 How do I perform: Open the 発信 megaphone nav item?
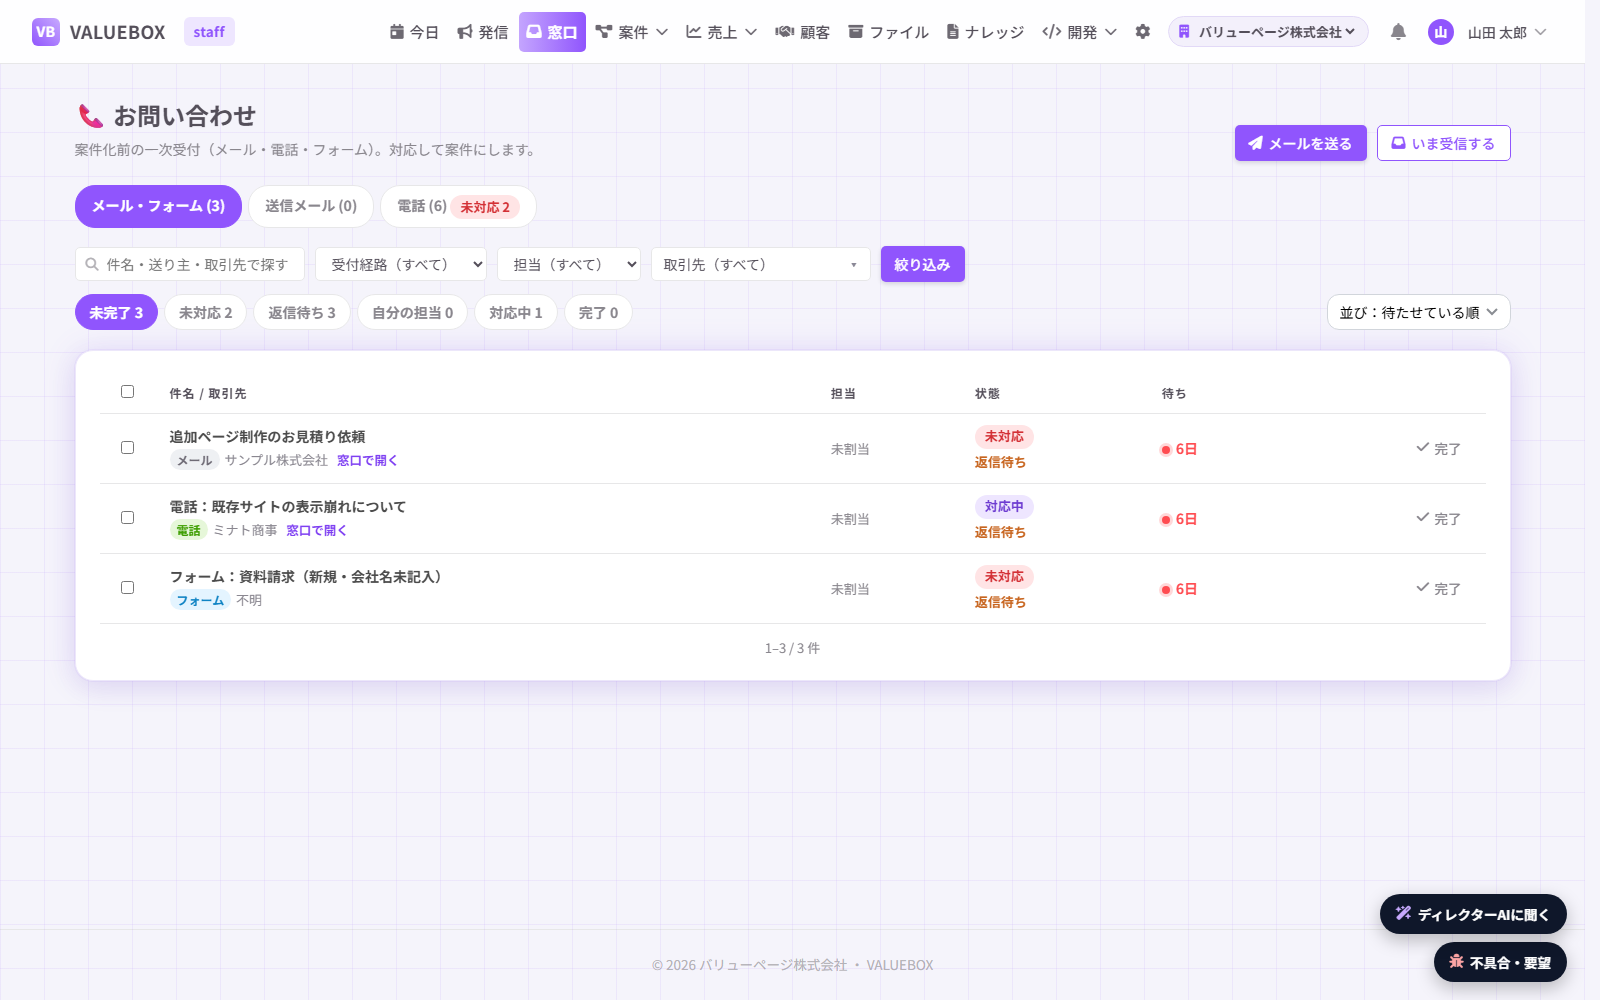(x=482, y=32)
